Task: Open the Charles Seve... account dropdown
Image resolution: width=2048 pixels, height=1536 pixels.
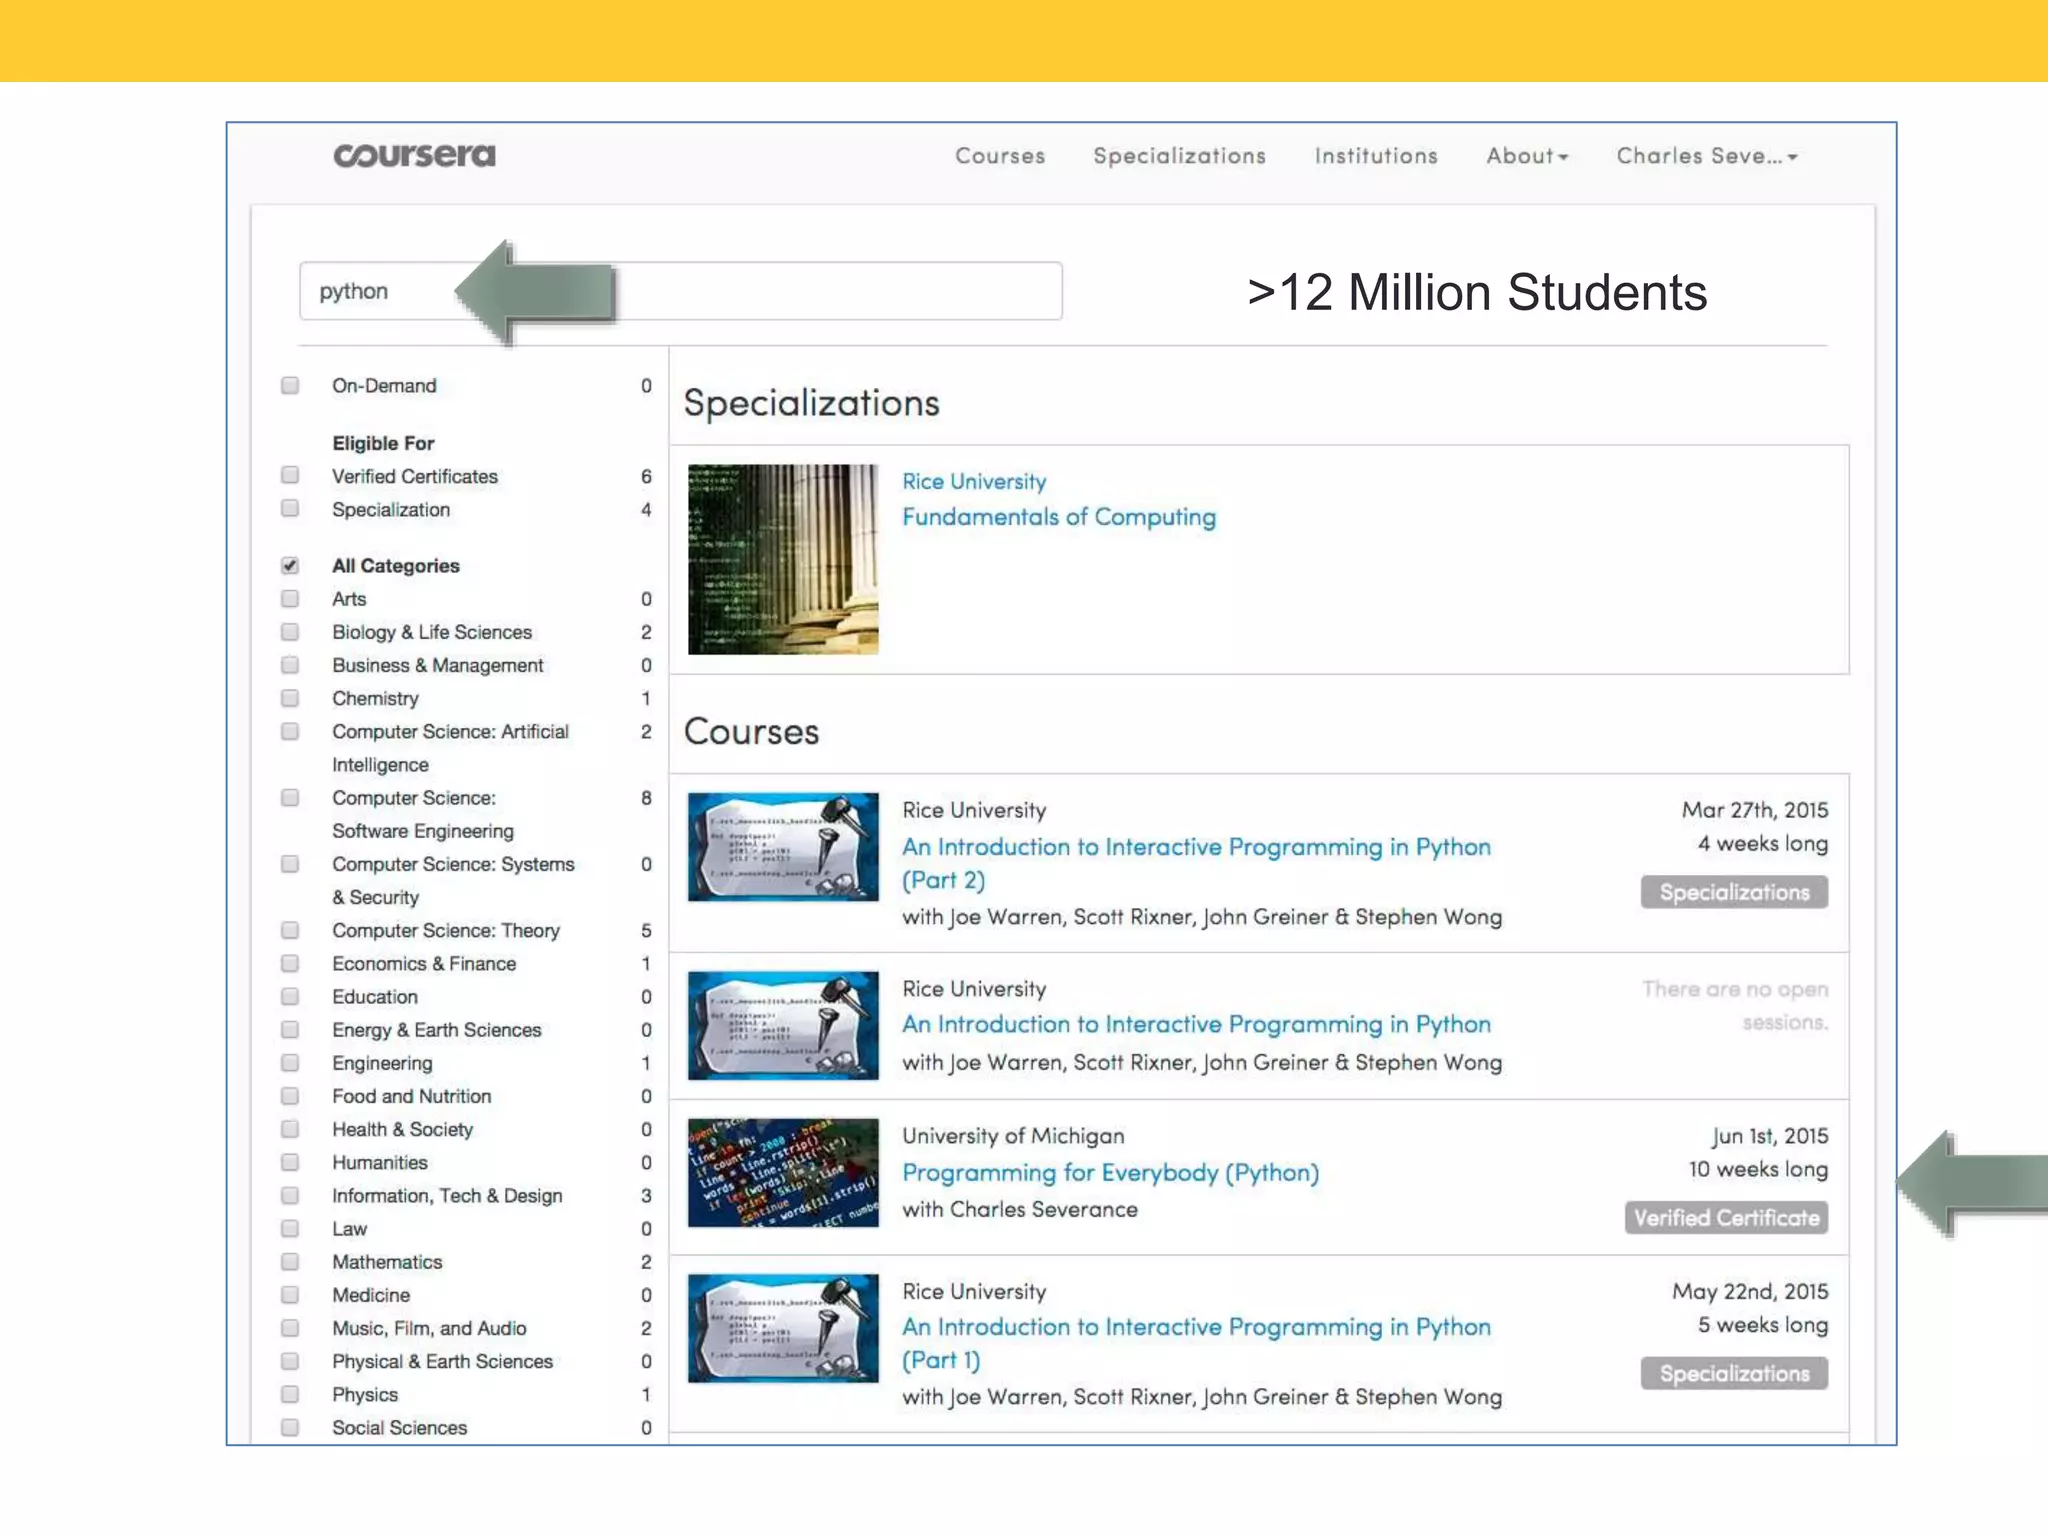Action: tap(1707, 156)
